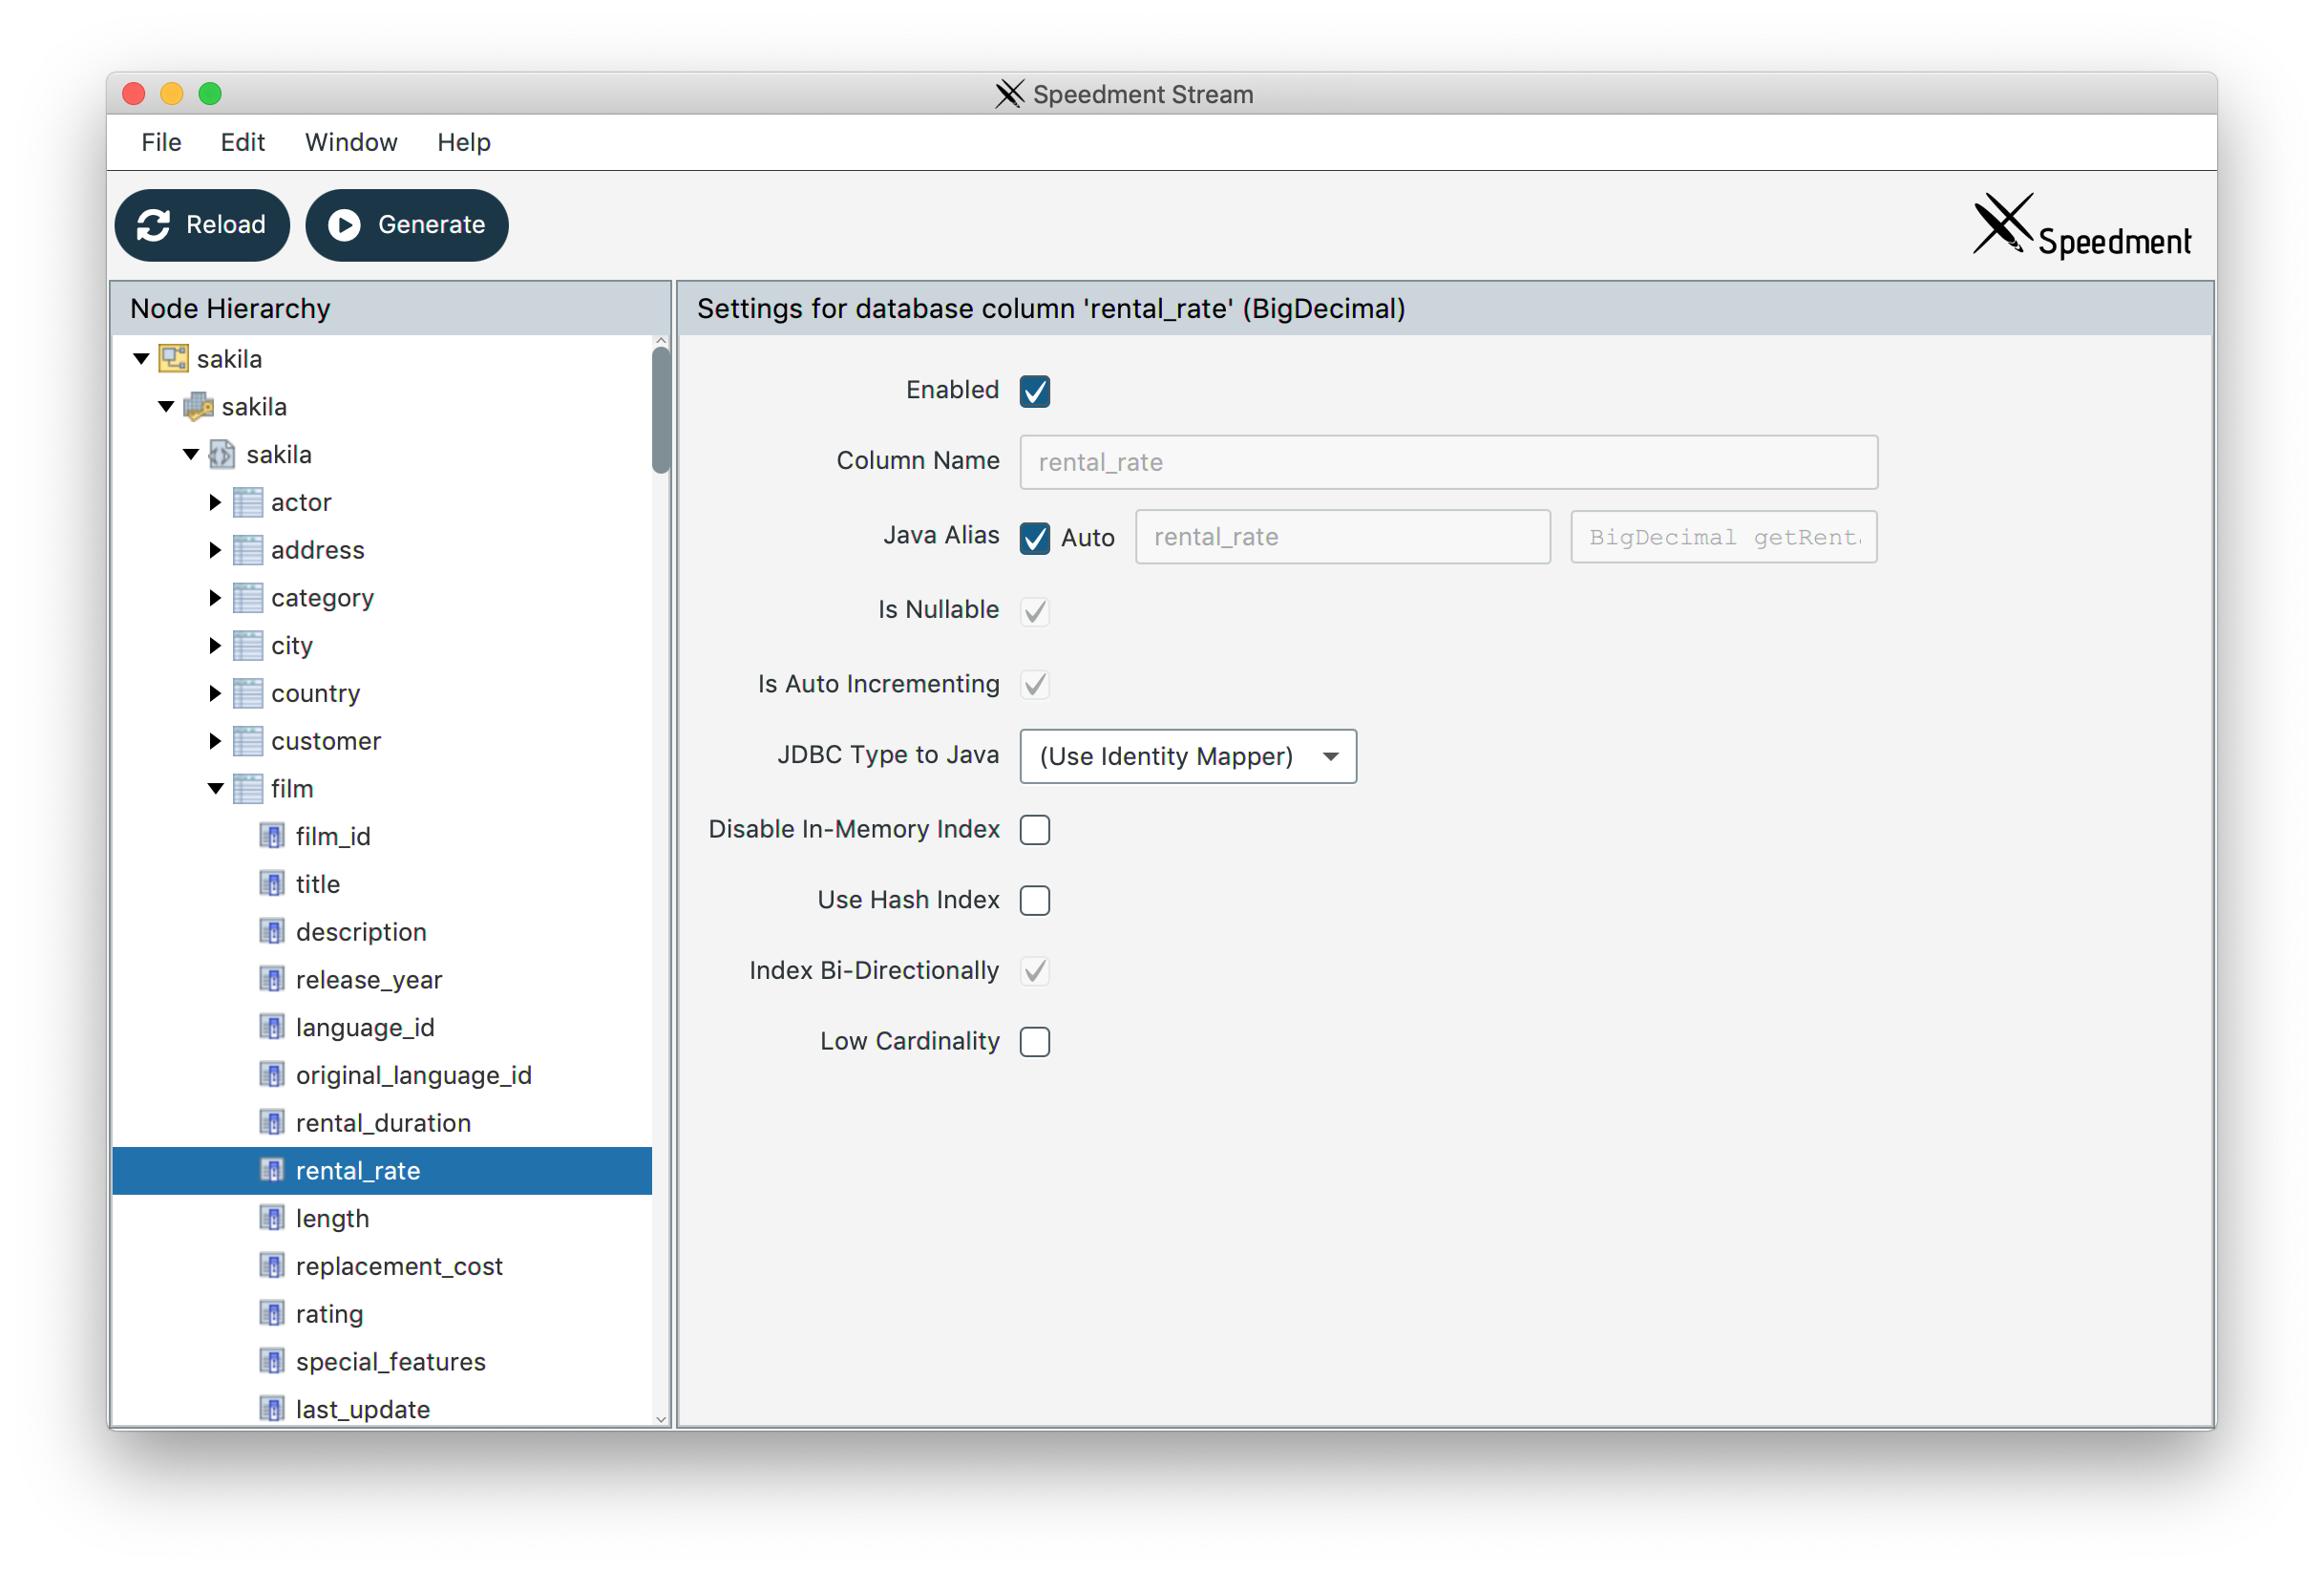Click the sakila project root icon
This screenshot has height=1572, width=2324.
click(x=174, y=358)
